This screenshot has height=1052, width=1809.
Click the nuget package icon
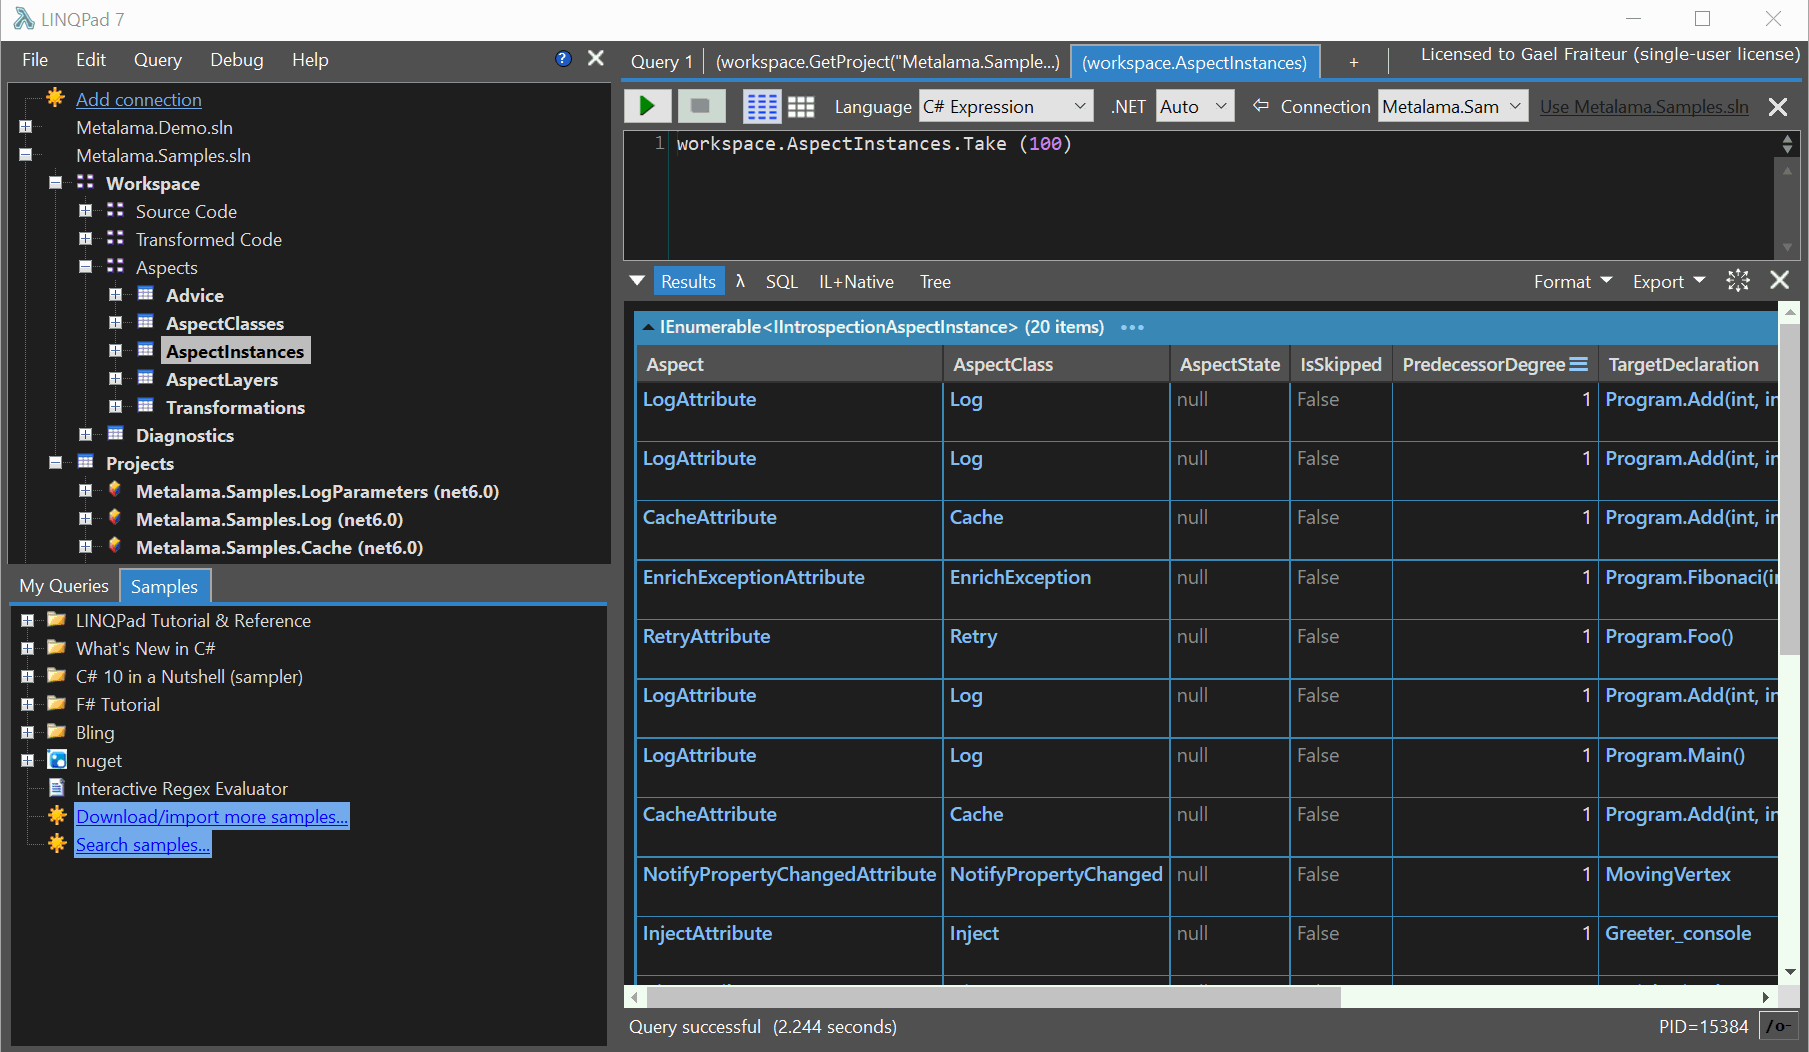tap(57, 760)
